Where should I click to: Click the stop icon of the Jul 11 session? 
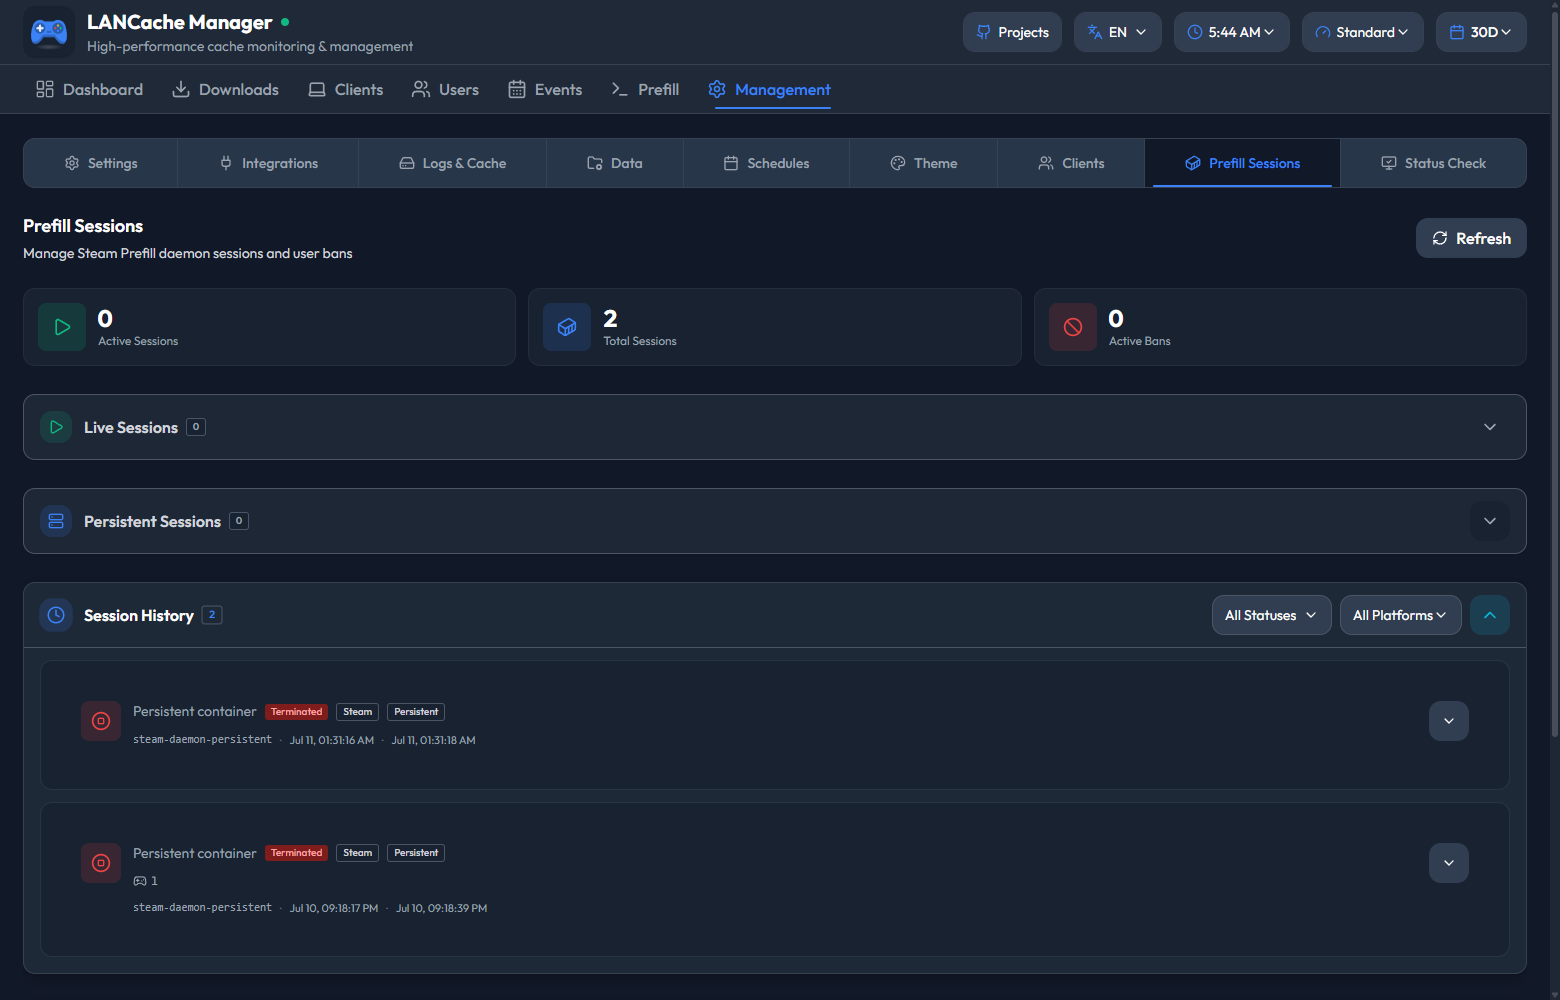pos(101,721)
